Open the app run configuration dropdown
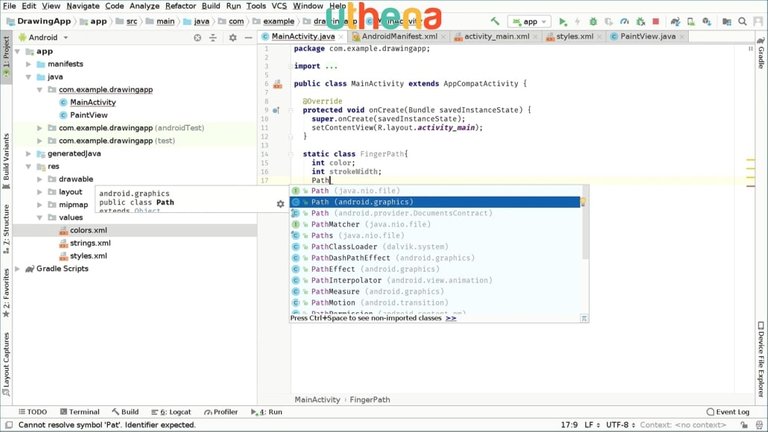The width and height of the screenshot is (768, 432). click(528, 20)
